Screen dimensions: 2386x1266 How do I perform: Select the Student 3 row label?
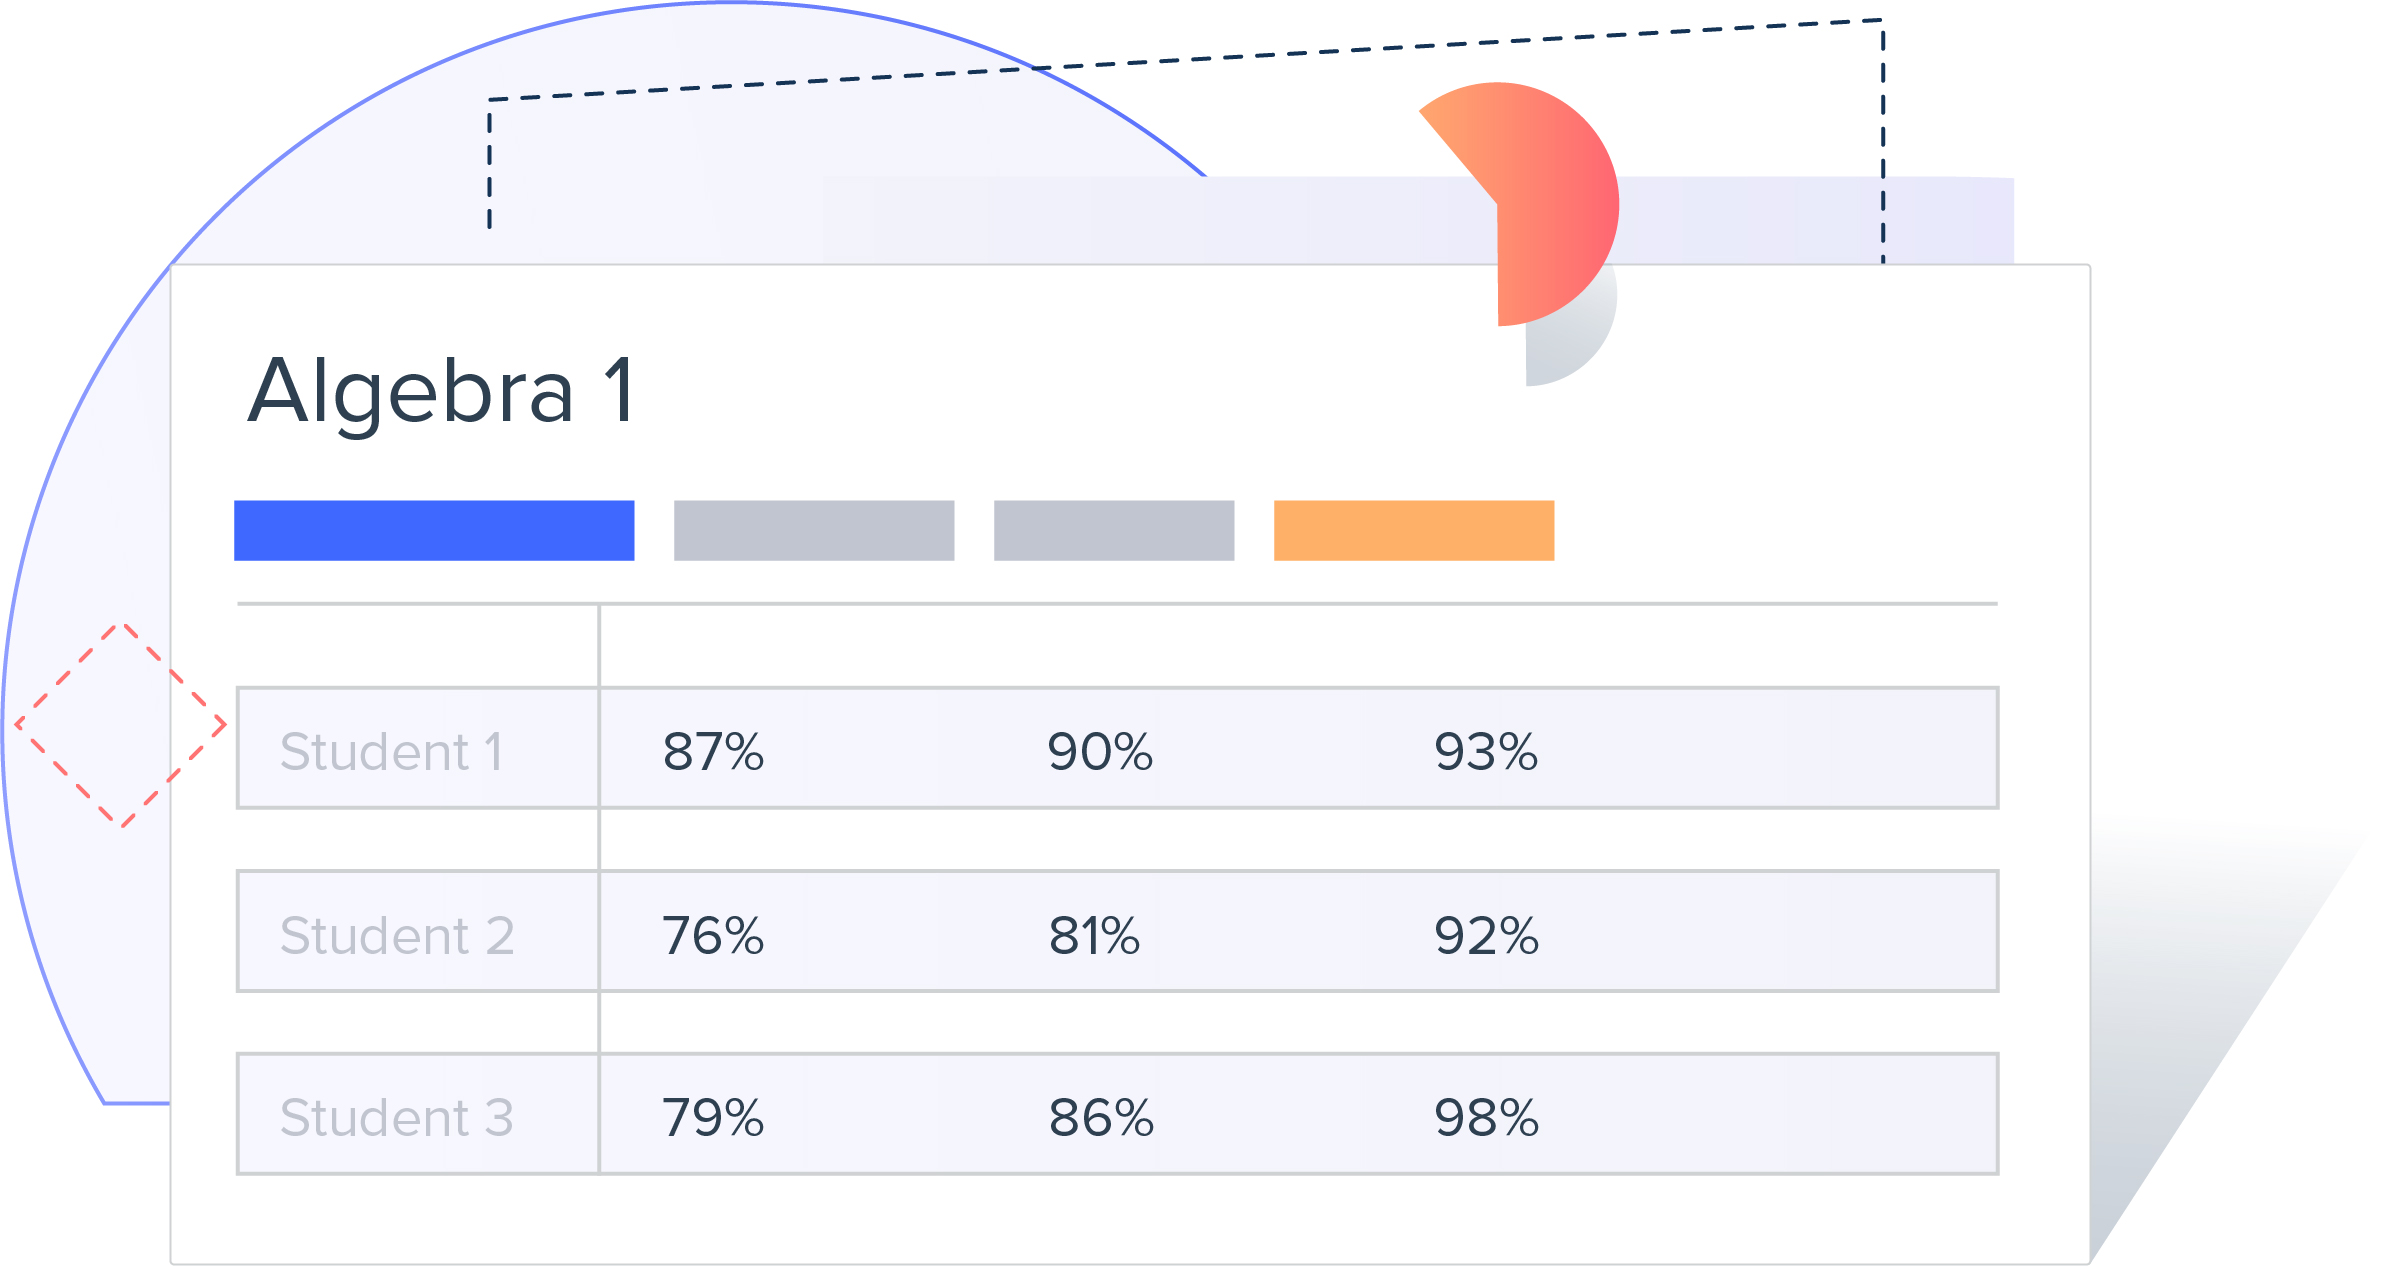tap(397, 1118)
